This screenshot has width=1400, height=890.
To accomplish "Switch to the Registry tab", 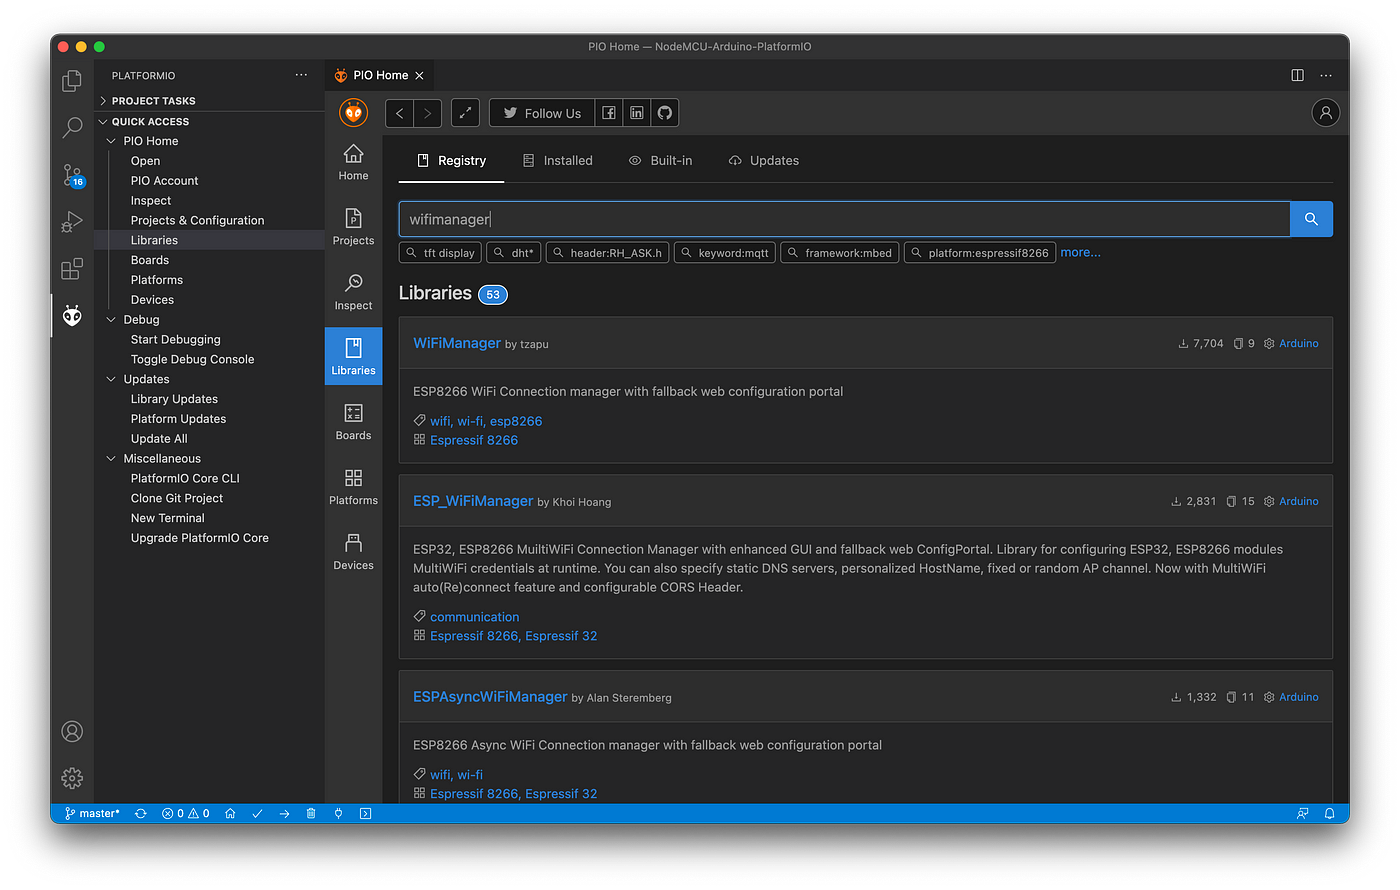I will [x=451, y=161].
